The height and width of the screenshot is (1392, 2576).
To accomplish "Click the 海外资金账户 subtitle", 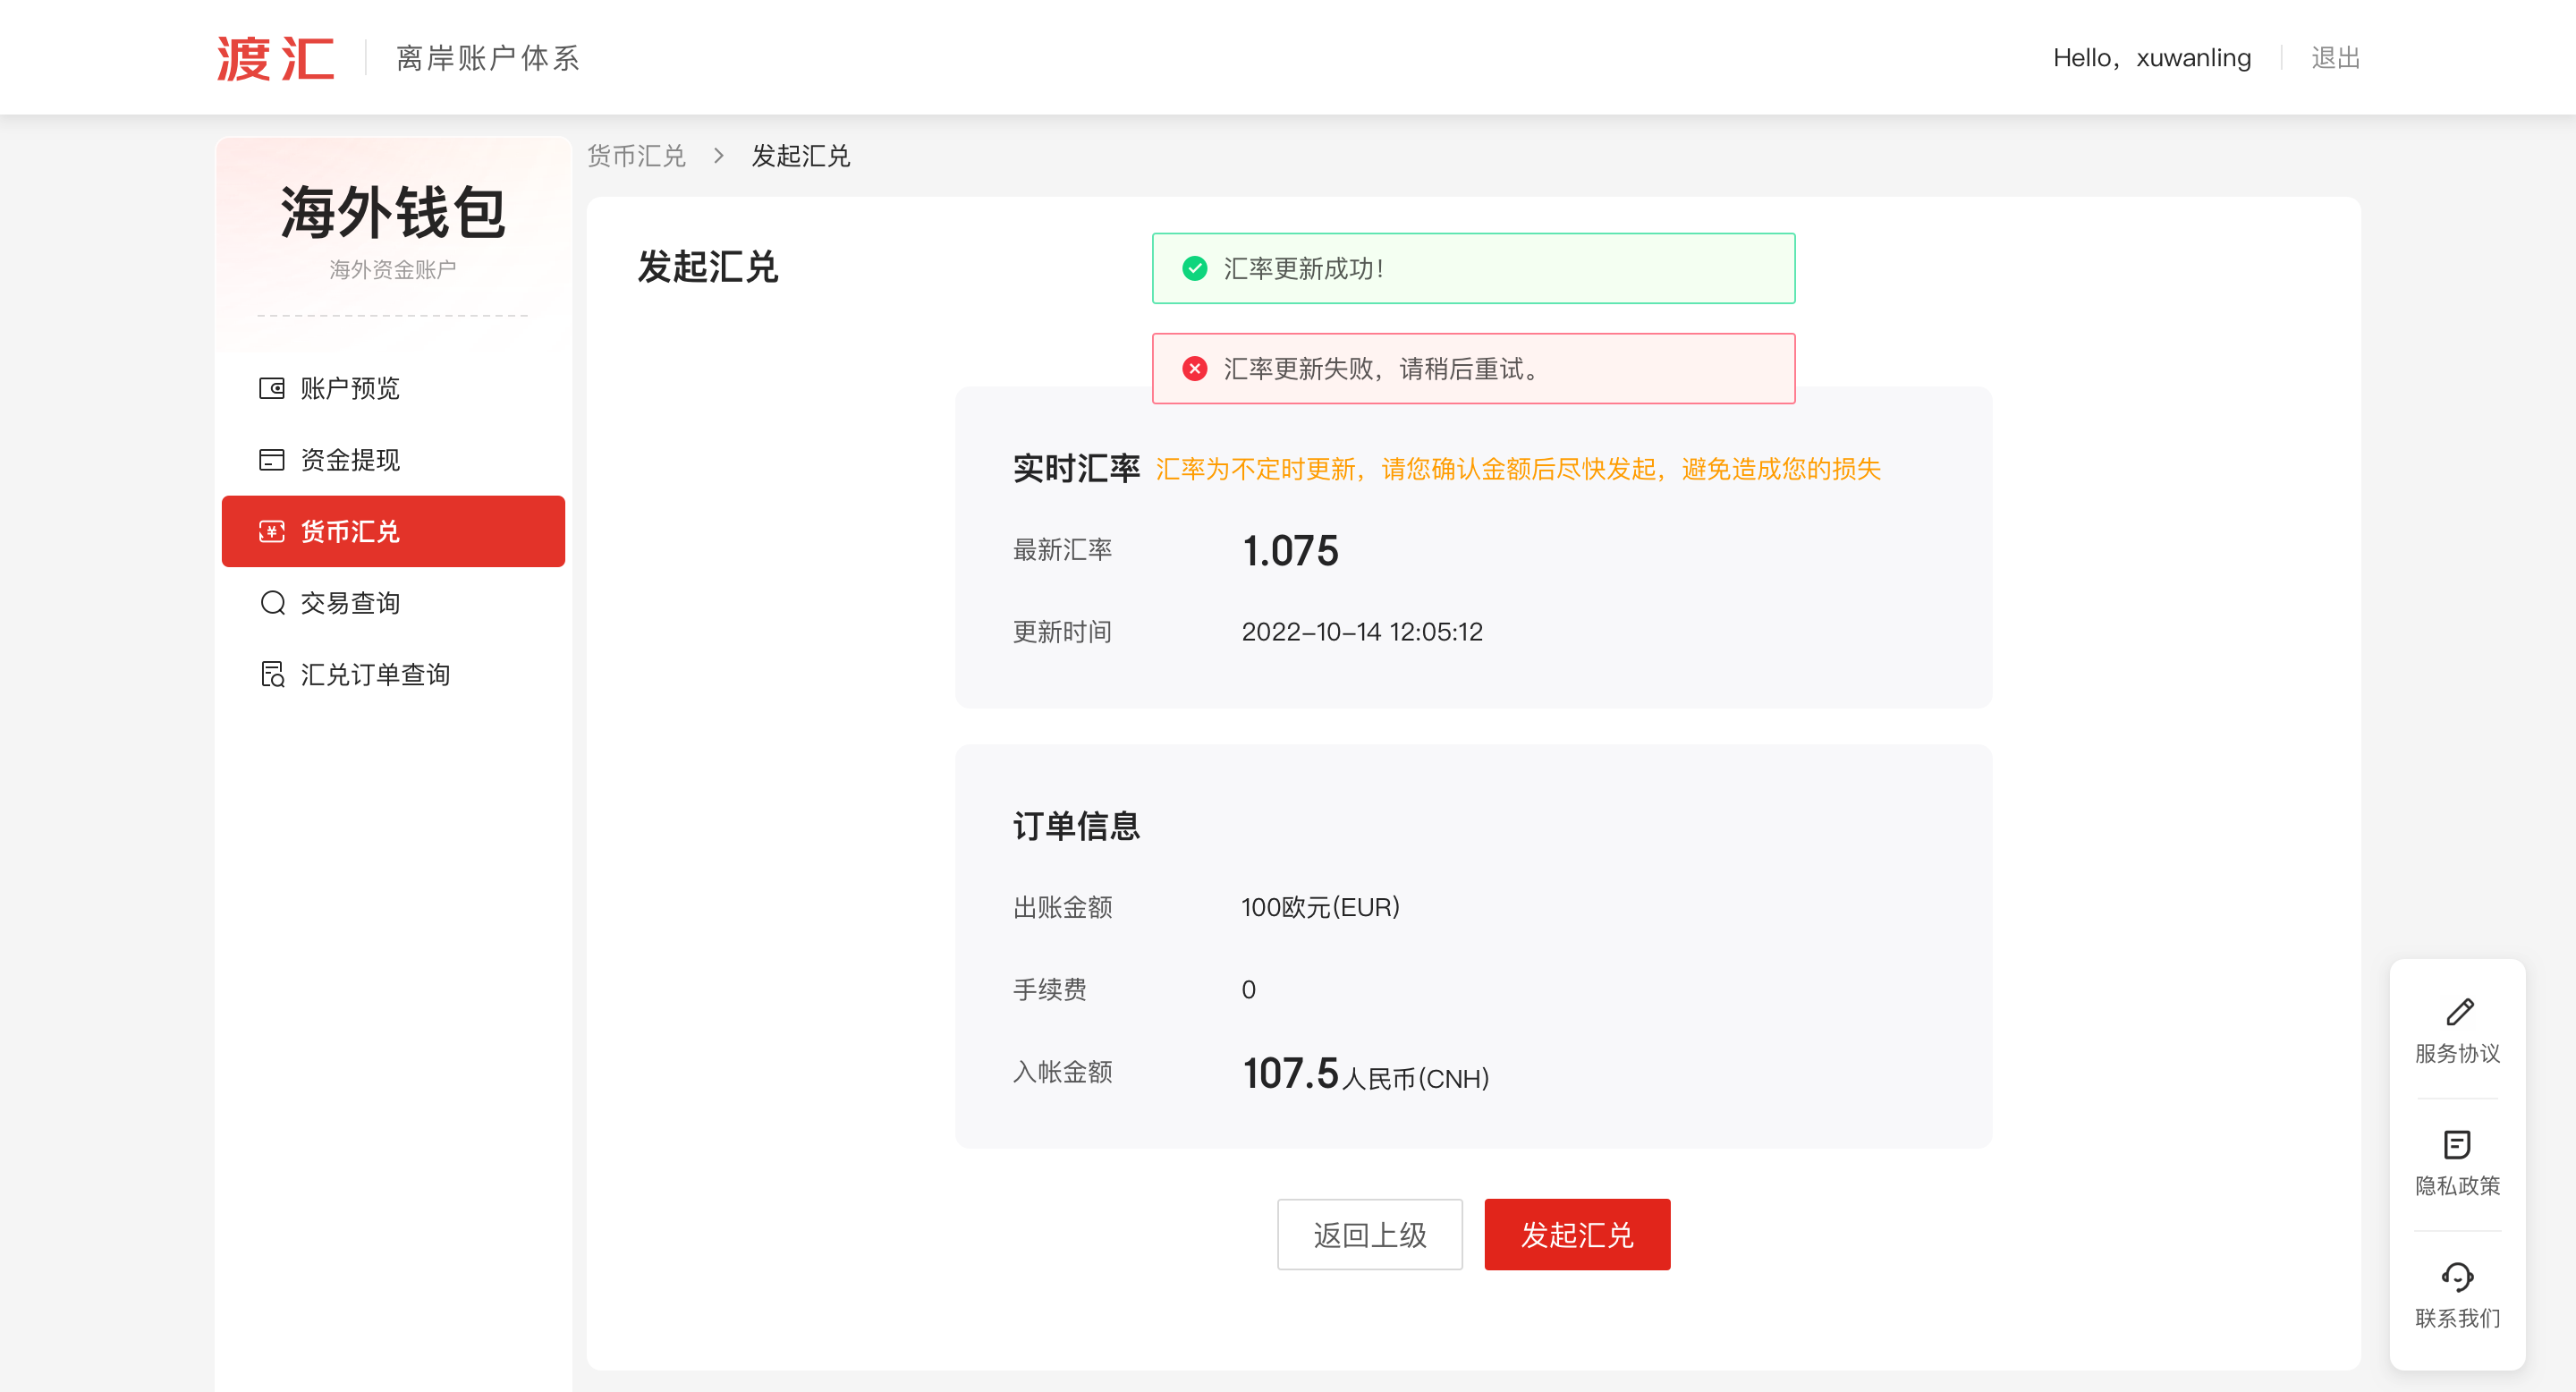I will (x=393, y=269).
